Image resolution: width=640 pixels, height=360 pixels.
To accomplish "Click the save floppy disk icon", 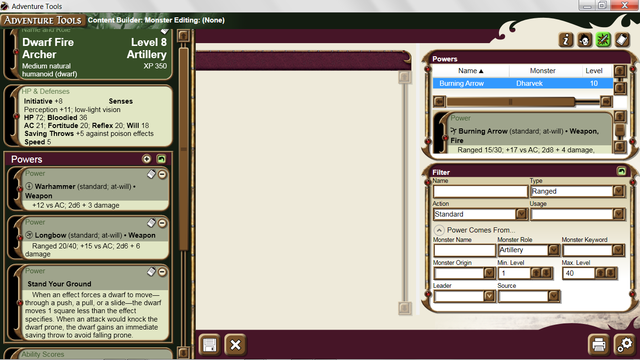I will coord(209,345).
